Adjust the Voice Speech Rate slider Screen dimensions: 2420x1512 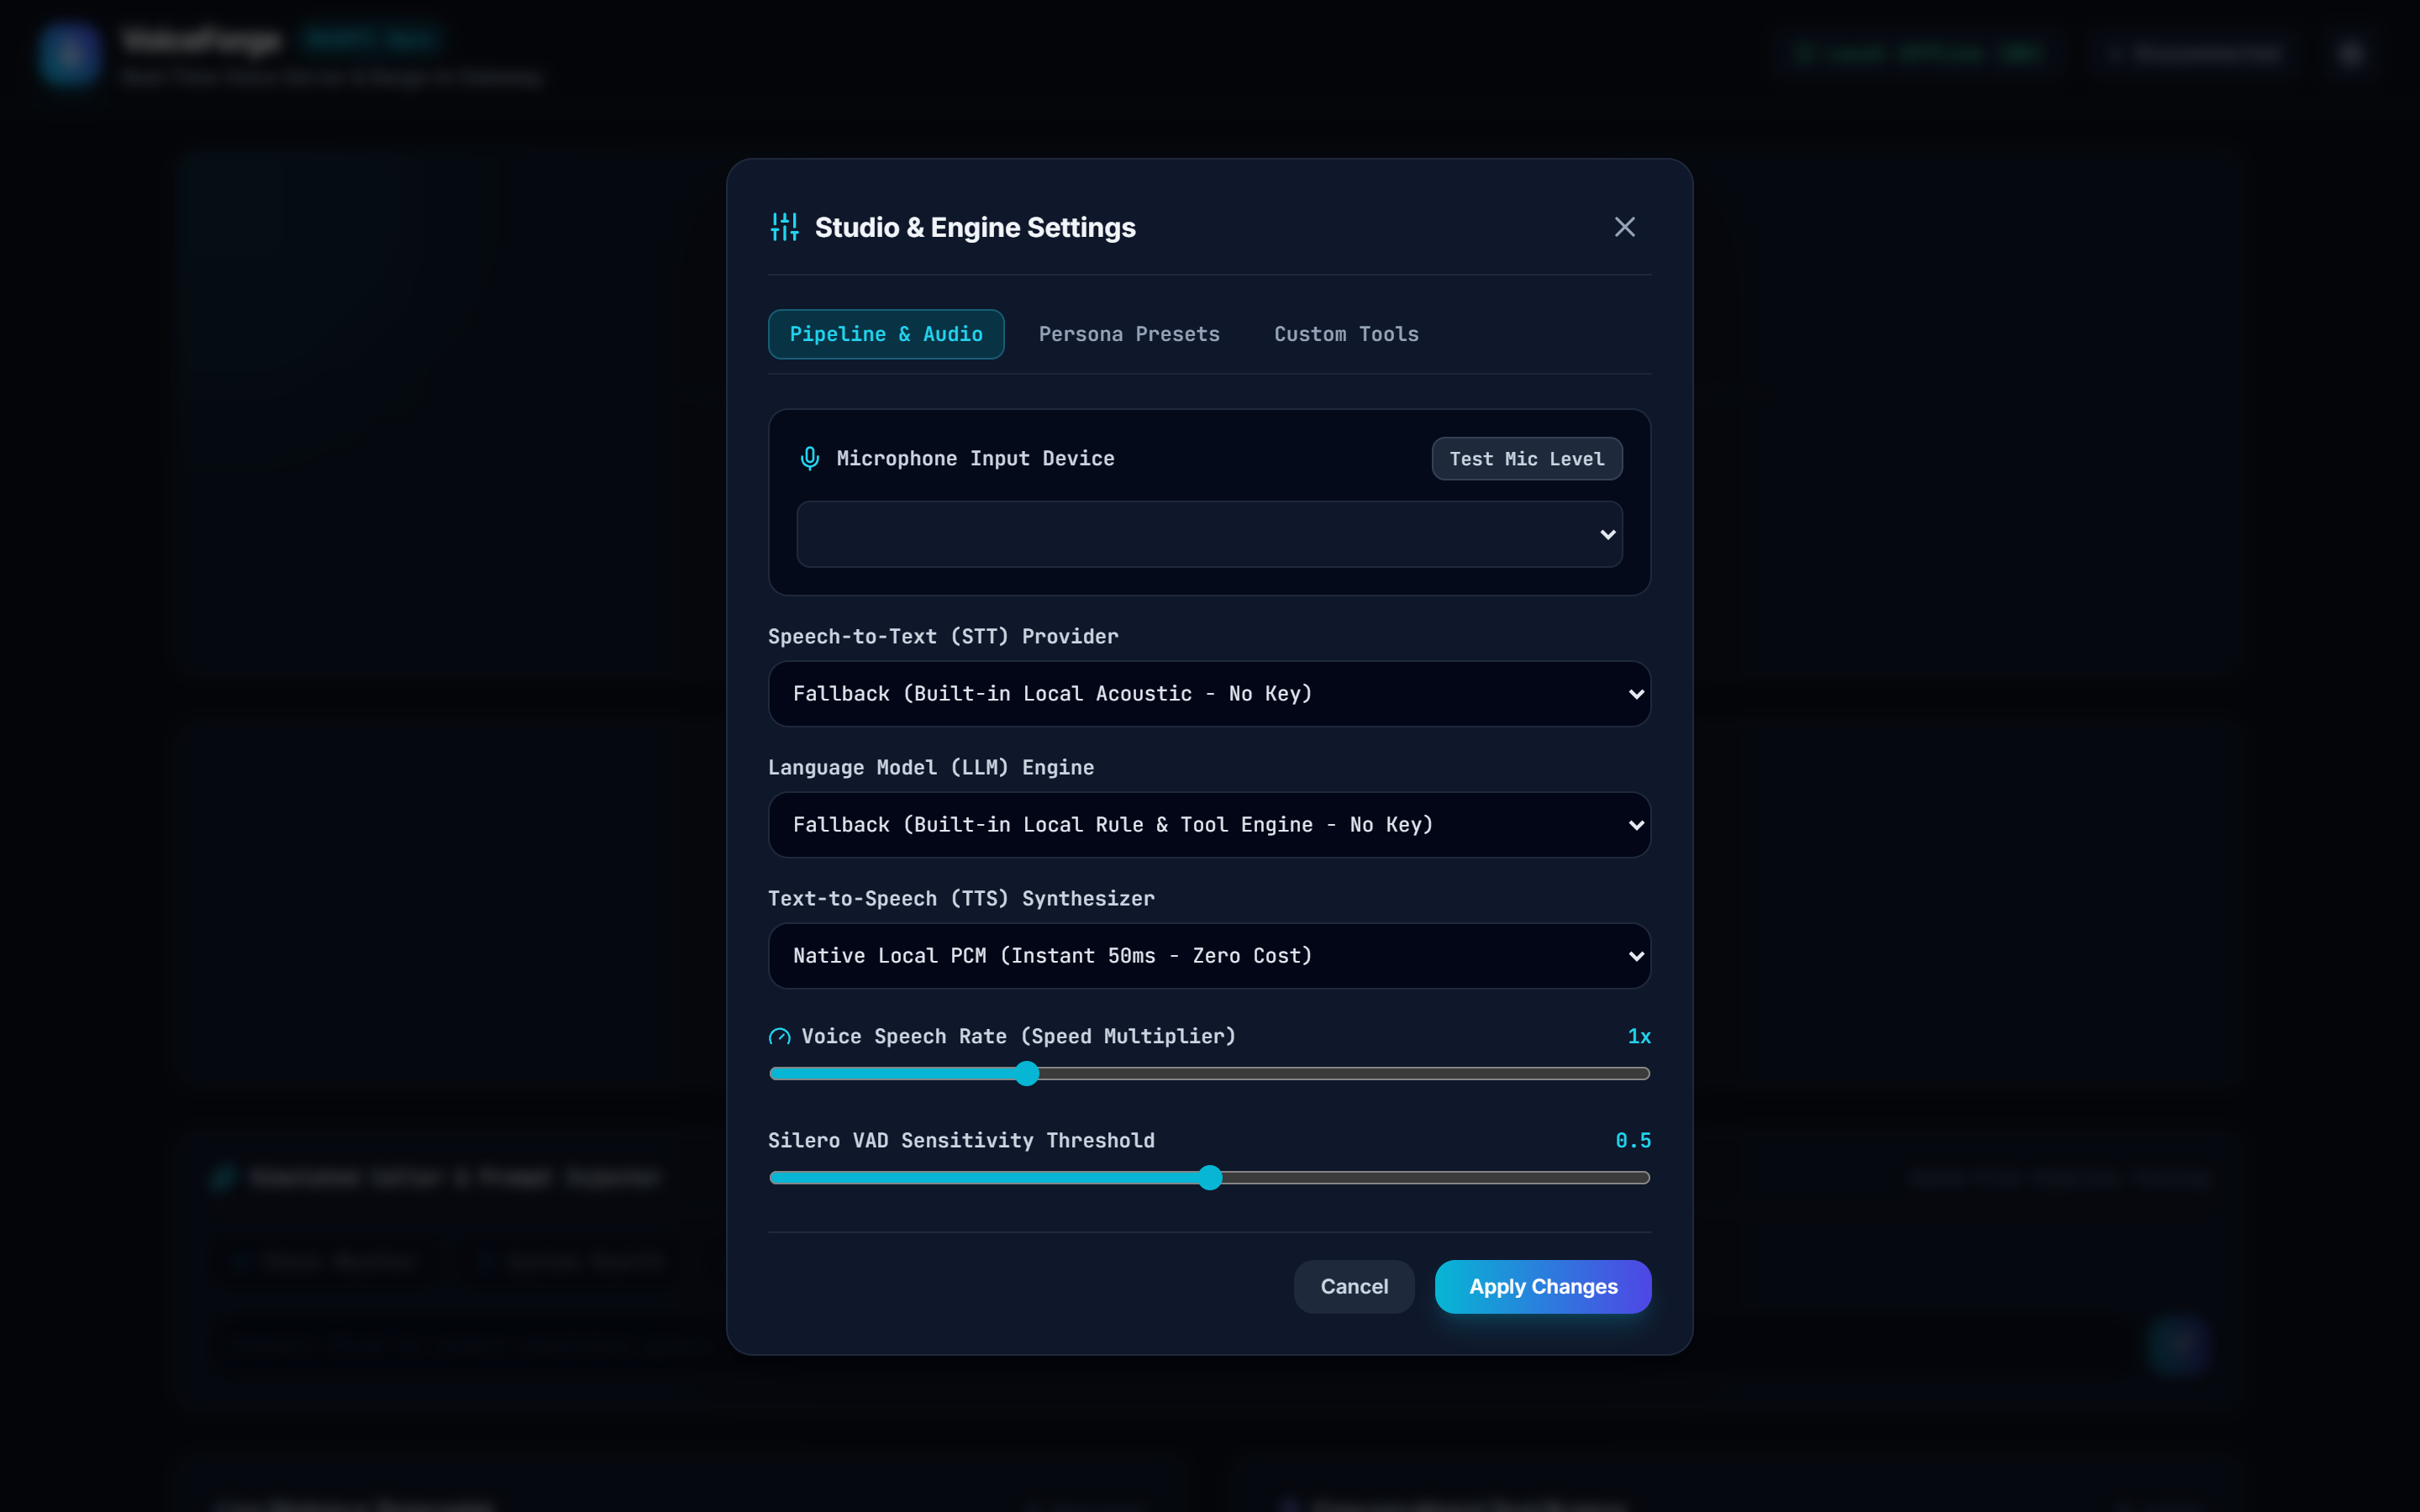1209,1074
